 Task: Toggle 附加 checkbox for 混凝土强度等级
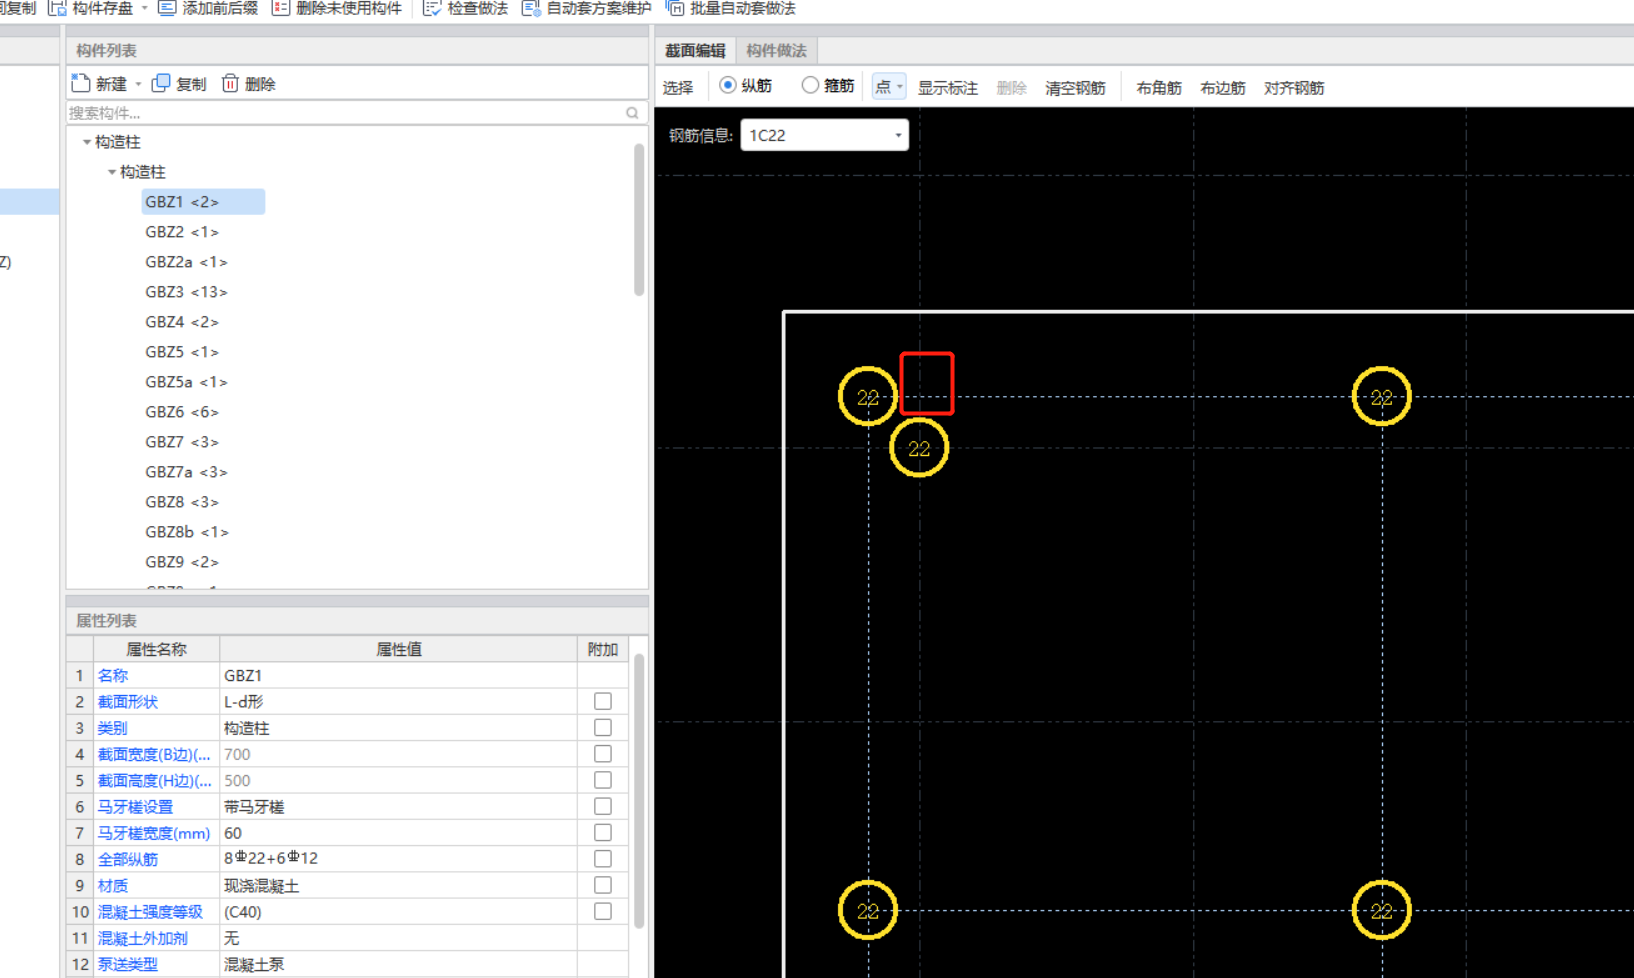[x=602, y=911]
